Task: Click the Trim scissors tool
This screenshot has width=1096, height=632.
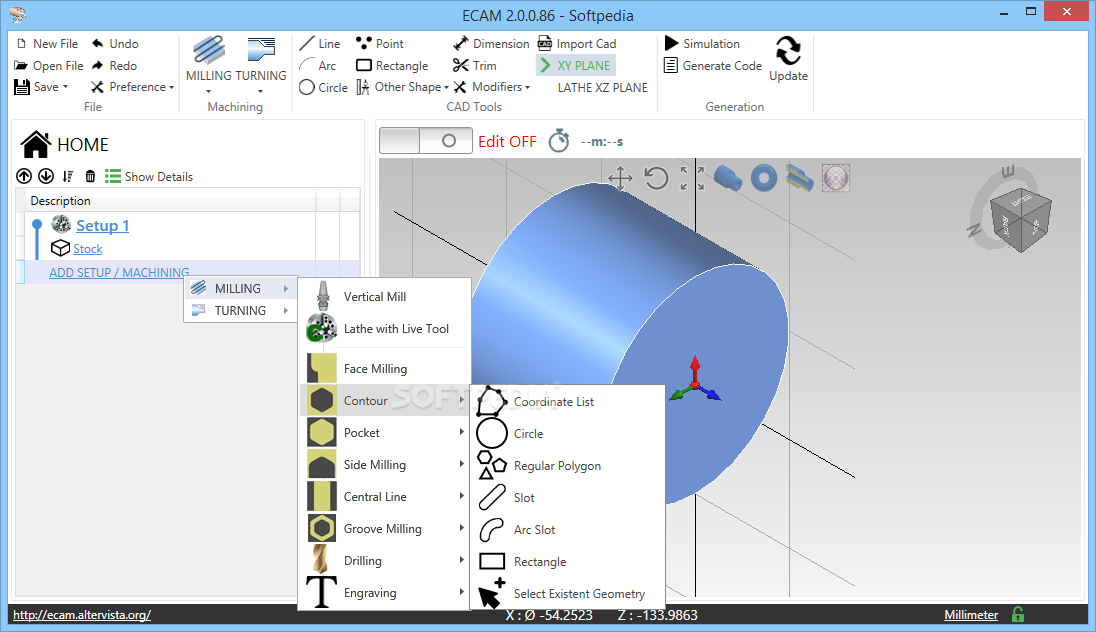Action: click(x=475, y=66)
